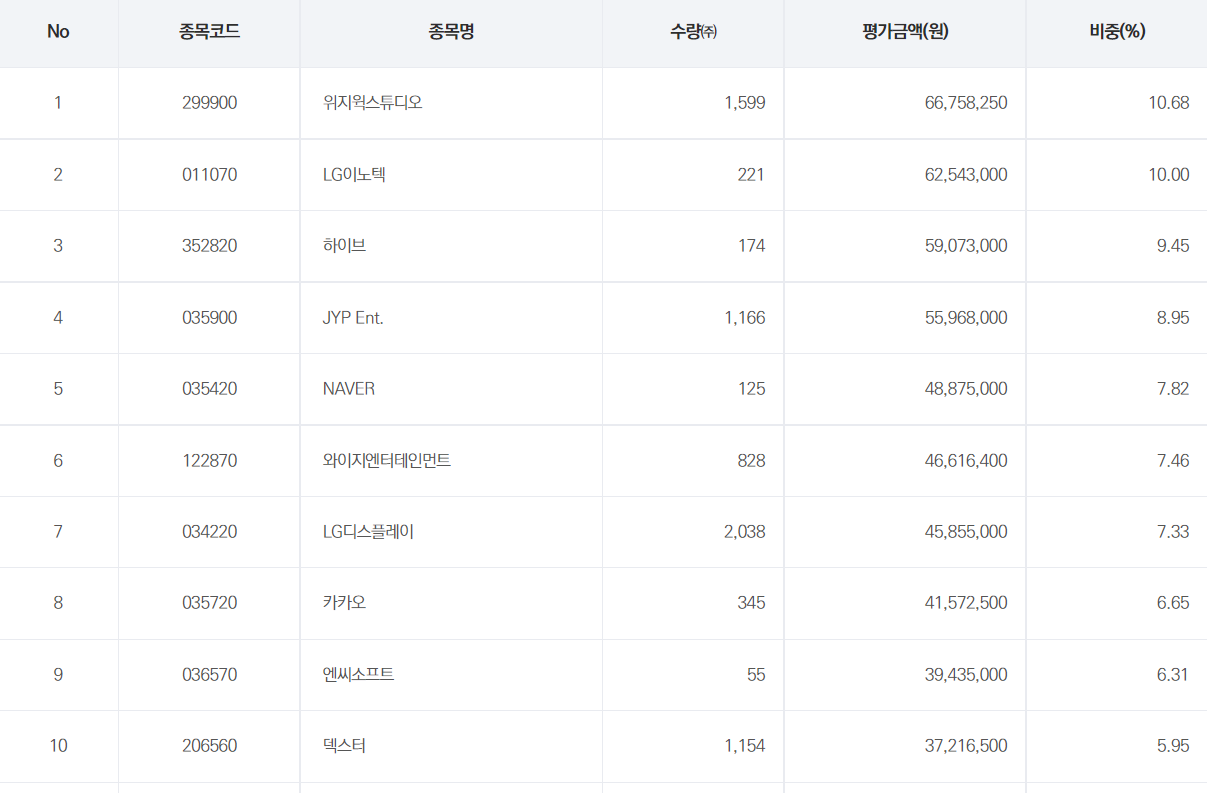Click quantity value 221
This screenshot has height=793, width=1207.
coord(751,175)
